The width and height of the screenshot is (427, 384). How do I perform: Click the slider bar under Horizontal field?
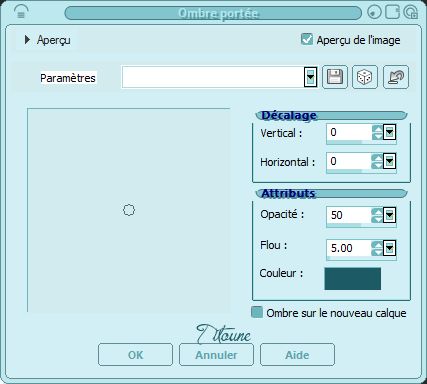(361, 171)
